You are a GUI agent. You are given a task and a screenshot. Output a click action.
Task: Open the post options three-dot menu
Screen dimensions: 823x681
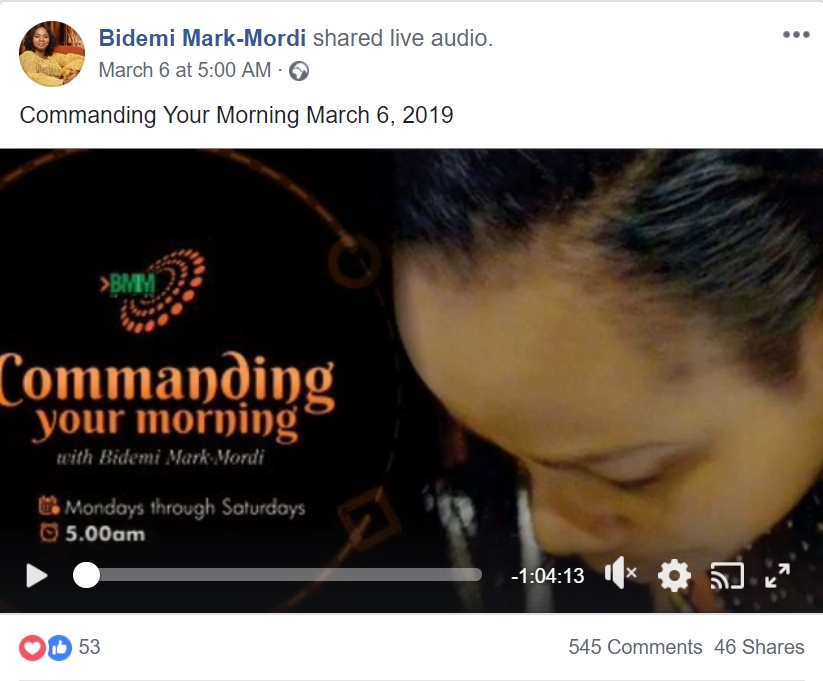(x=796, y=35)
